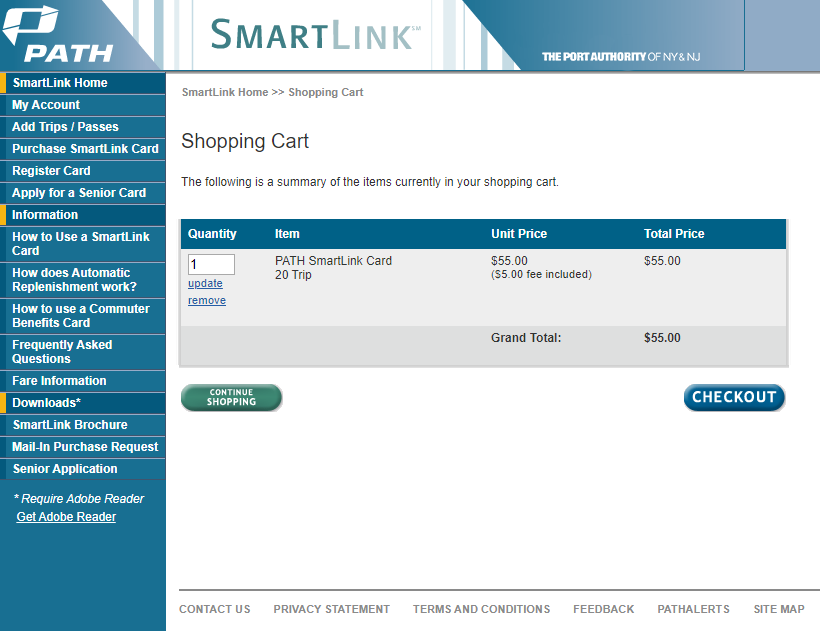Choose Apply for a Senior Card

click(x=83, y=192)
